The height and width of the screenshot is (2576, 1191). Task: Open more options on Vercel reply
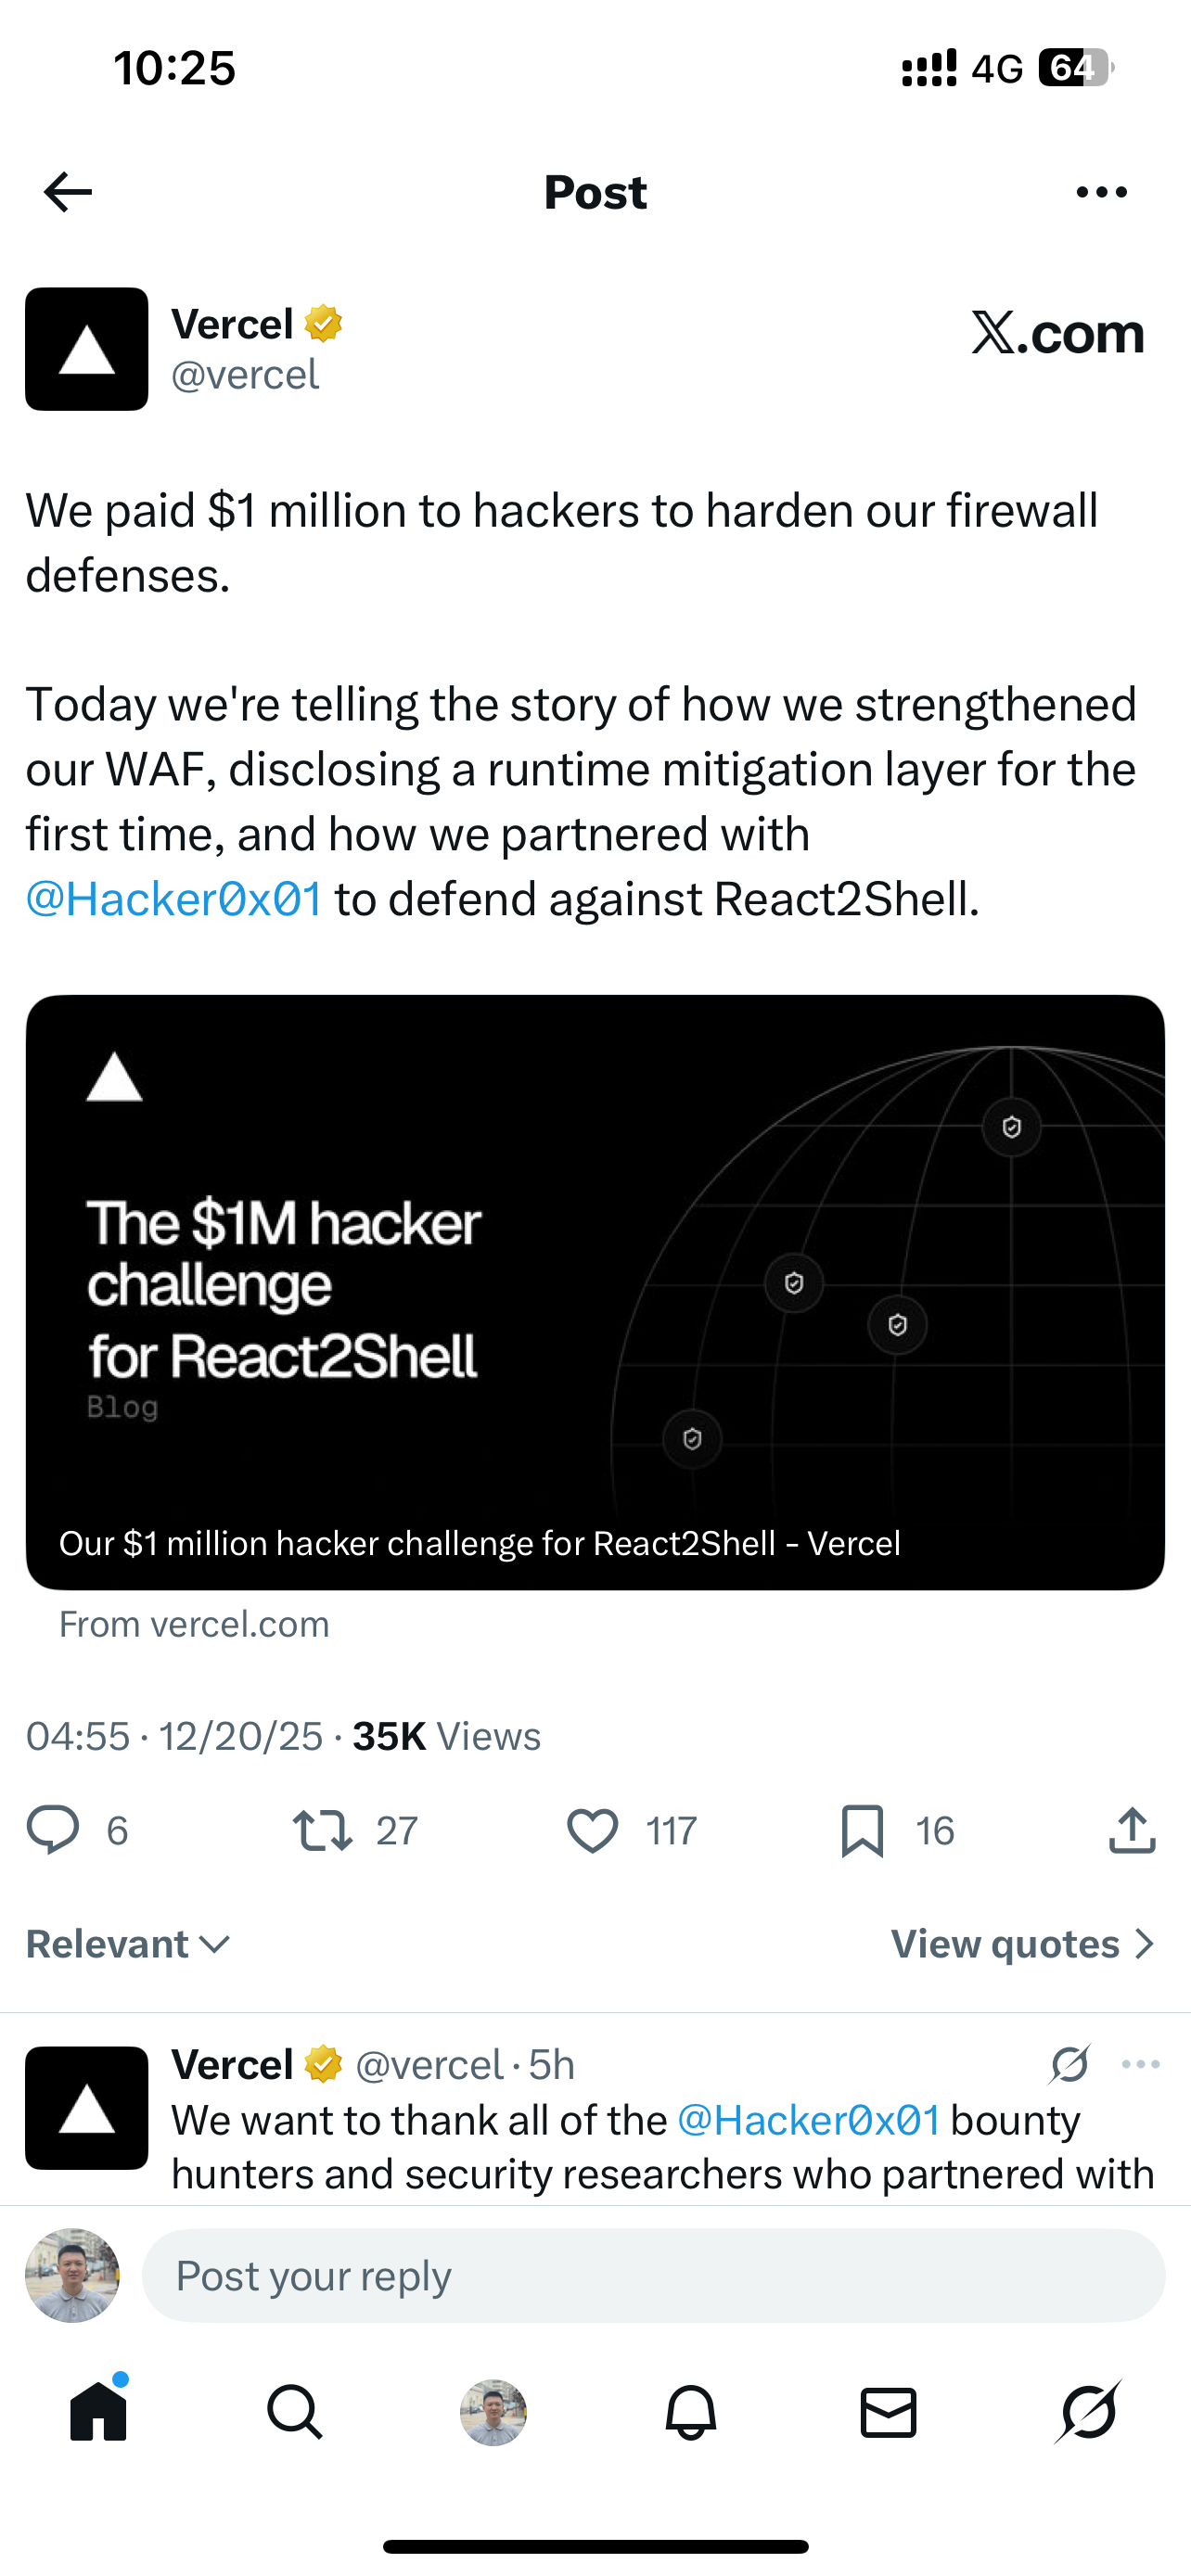[1141, 2064]
